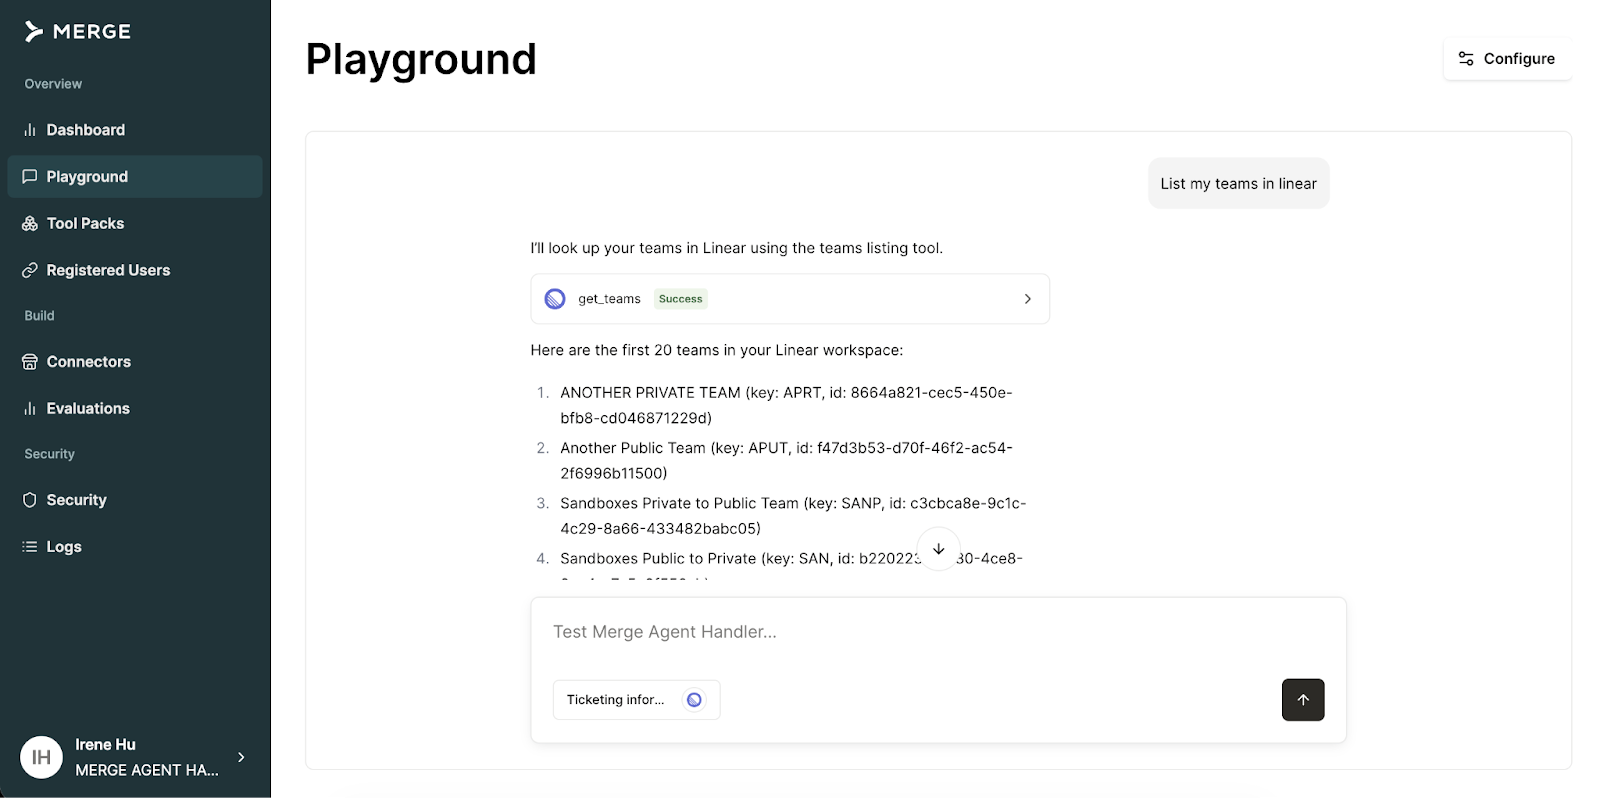Open Tool Packs section
Image resolution: width=1600 pixels, height=798 pixels.
click(x=135, y=223)
